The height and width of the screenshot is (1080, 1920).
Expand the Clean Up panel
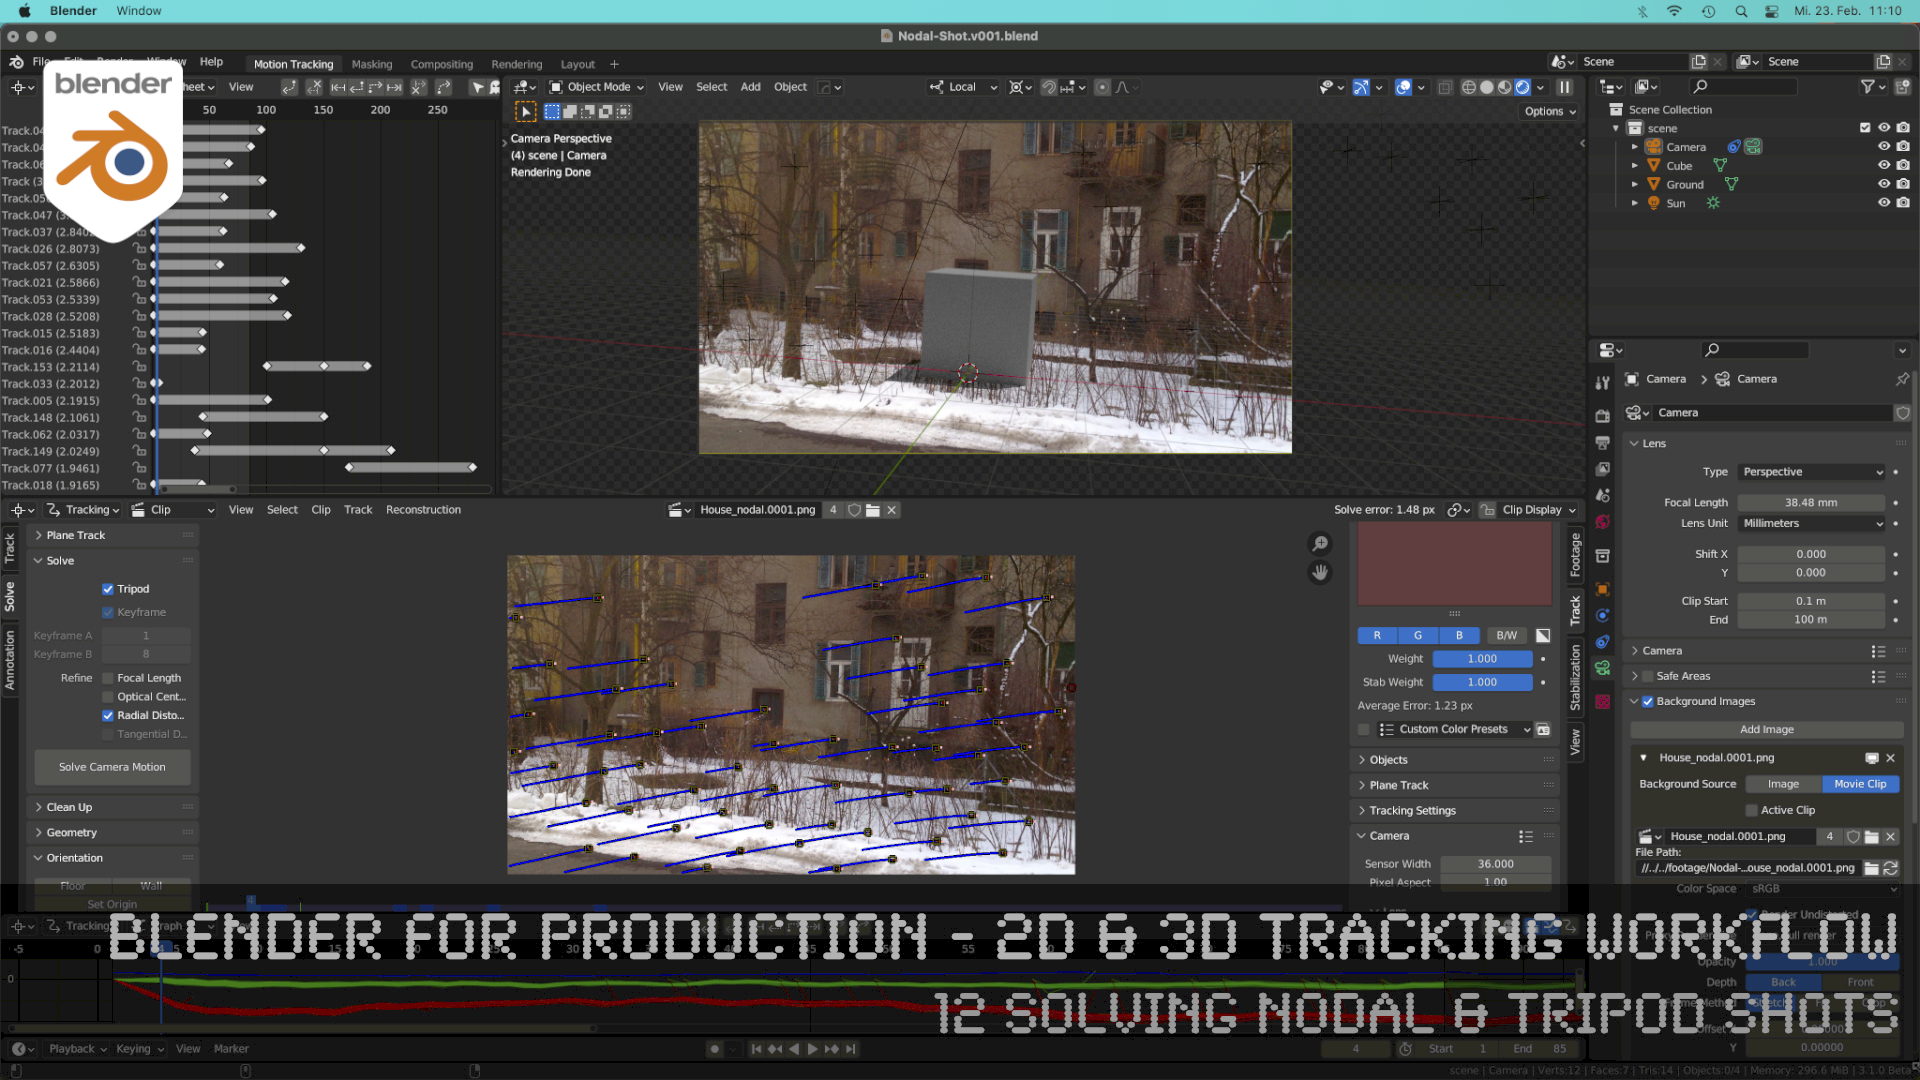[67, 806]
